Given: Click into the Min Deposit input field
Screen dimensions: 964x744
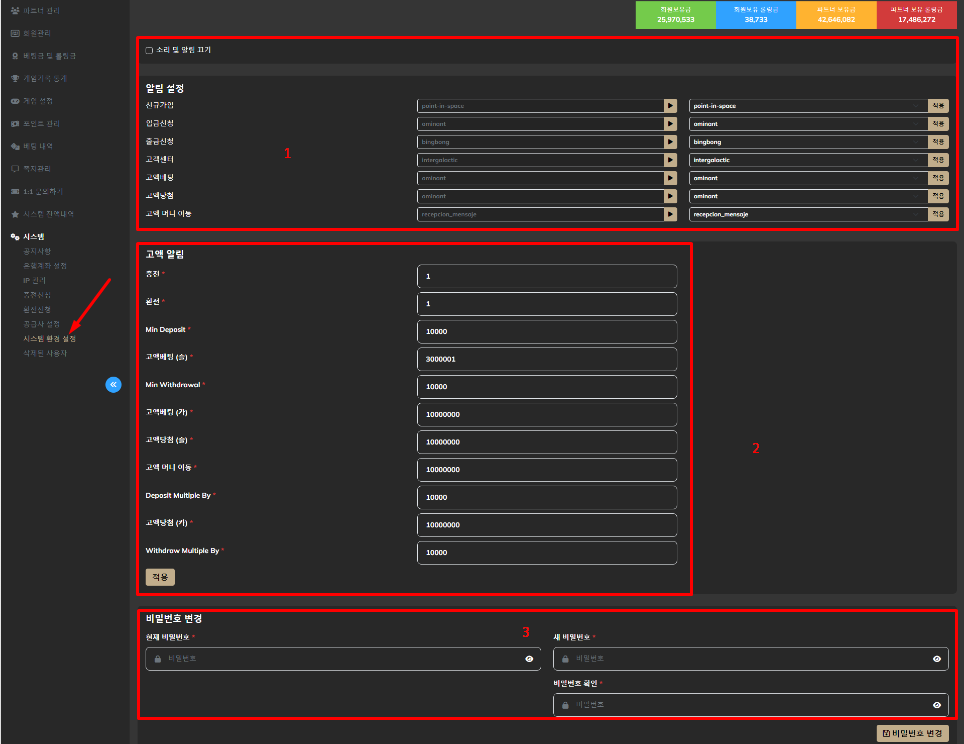Looking at the screenshot, I should (x=546, y=332).
